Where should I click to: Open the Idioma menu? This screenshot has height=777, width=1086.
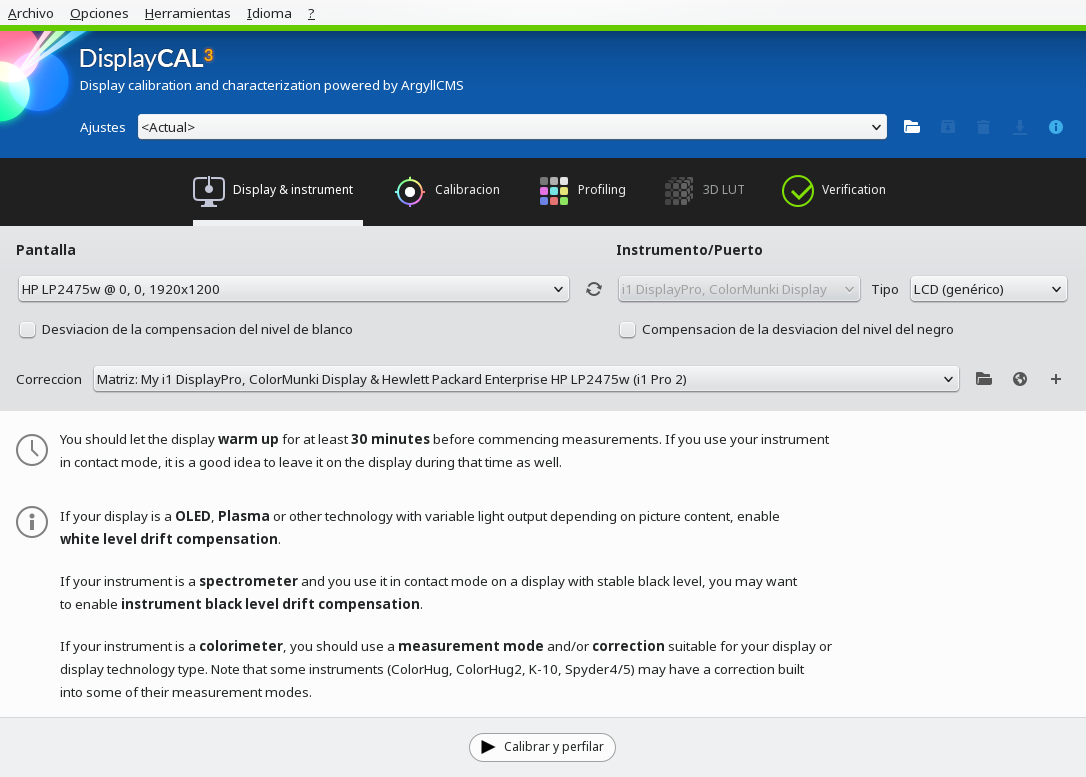269,13
